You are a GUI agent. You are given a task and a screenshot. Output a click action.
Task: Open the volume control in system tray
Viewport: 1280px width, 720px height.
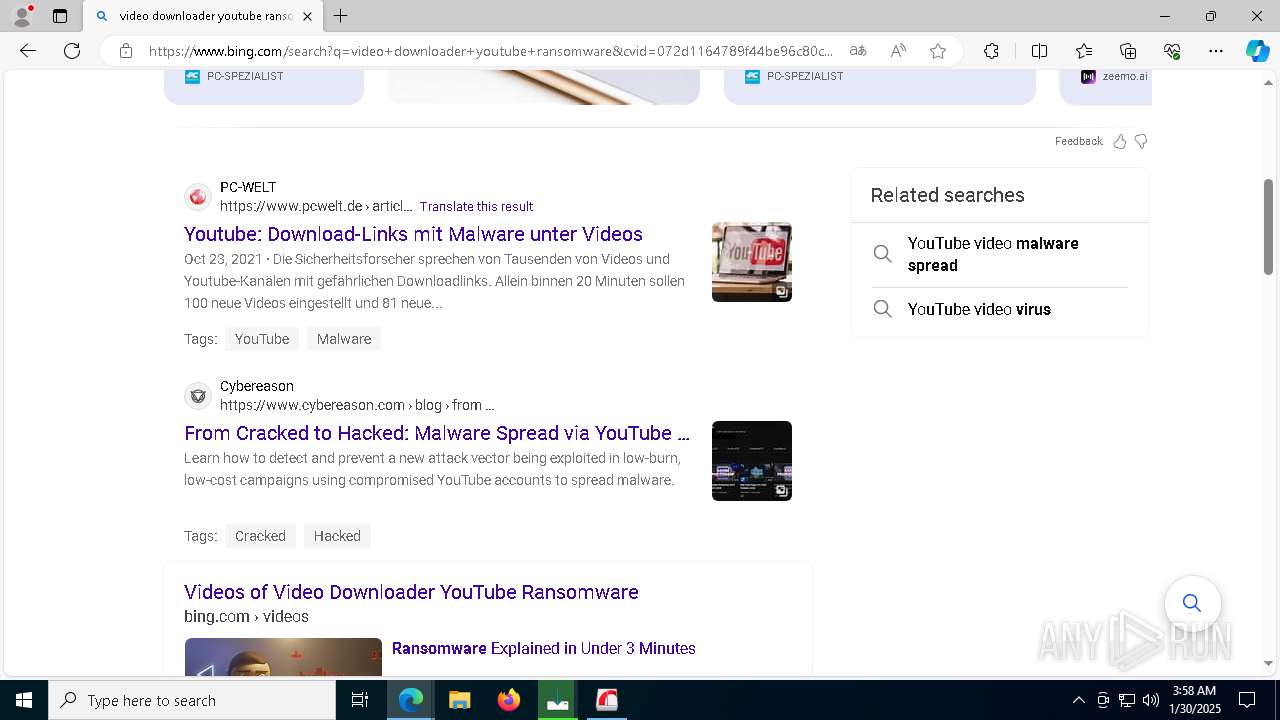[x=1151, y=700]
